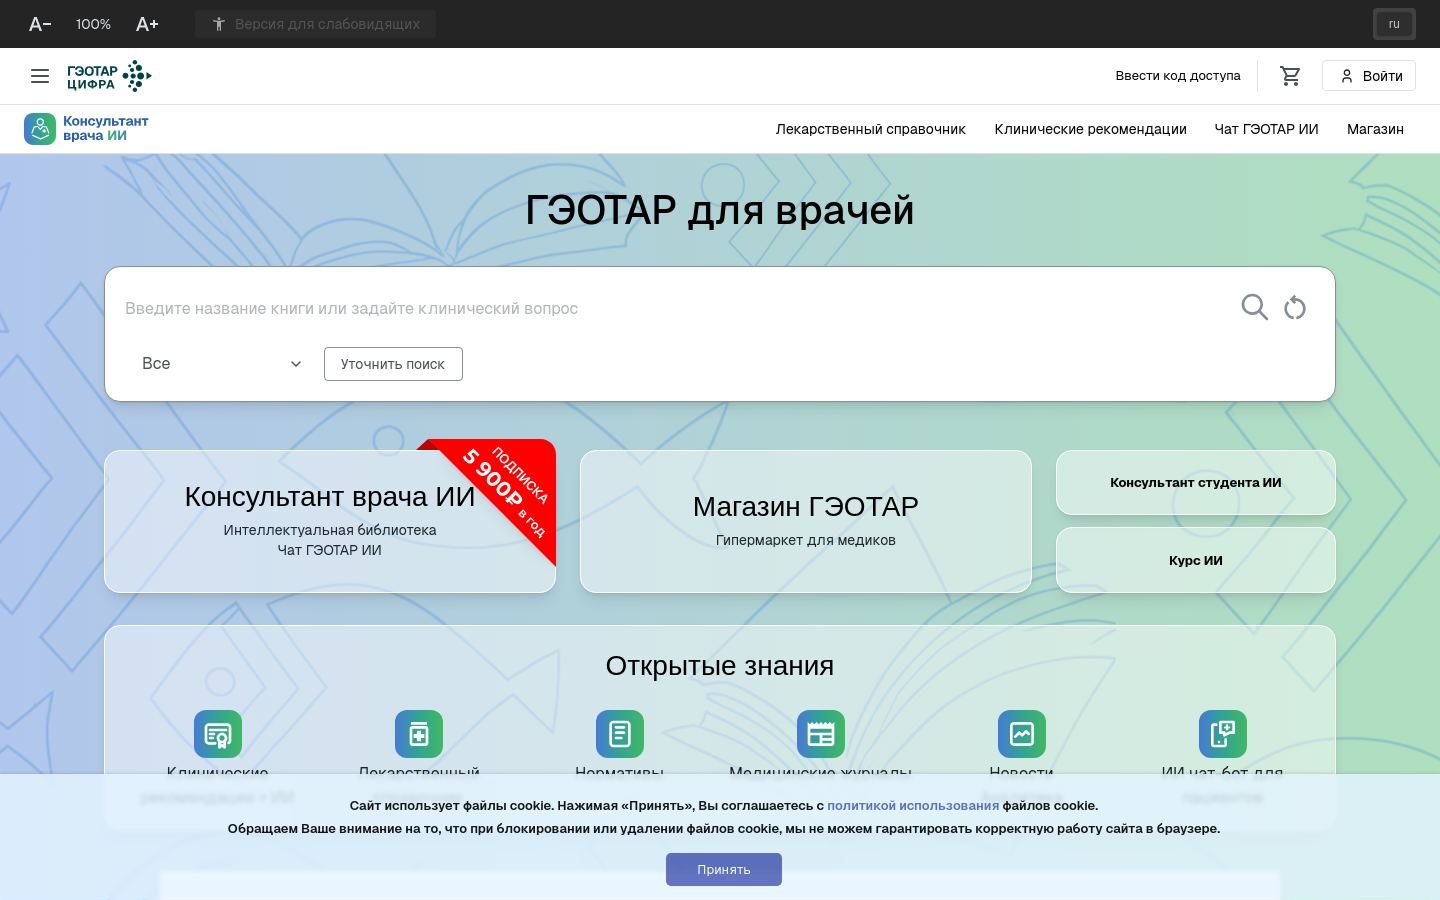
Task: Click into the clinical question search field
Action: click(670, 308)
